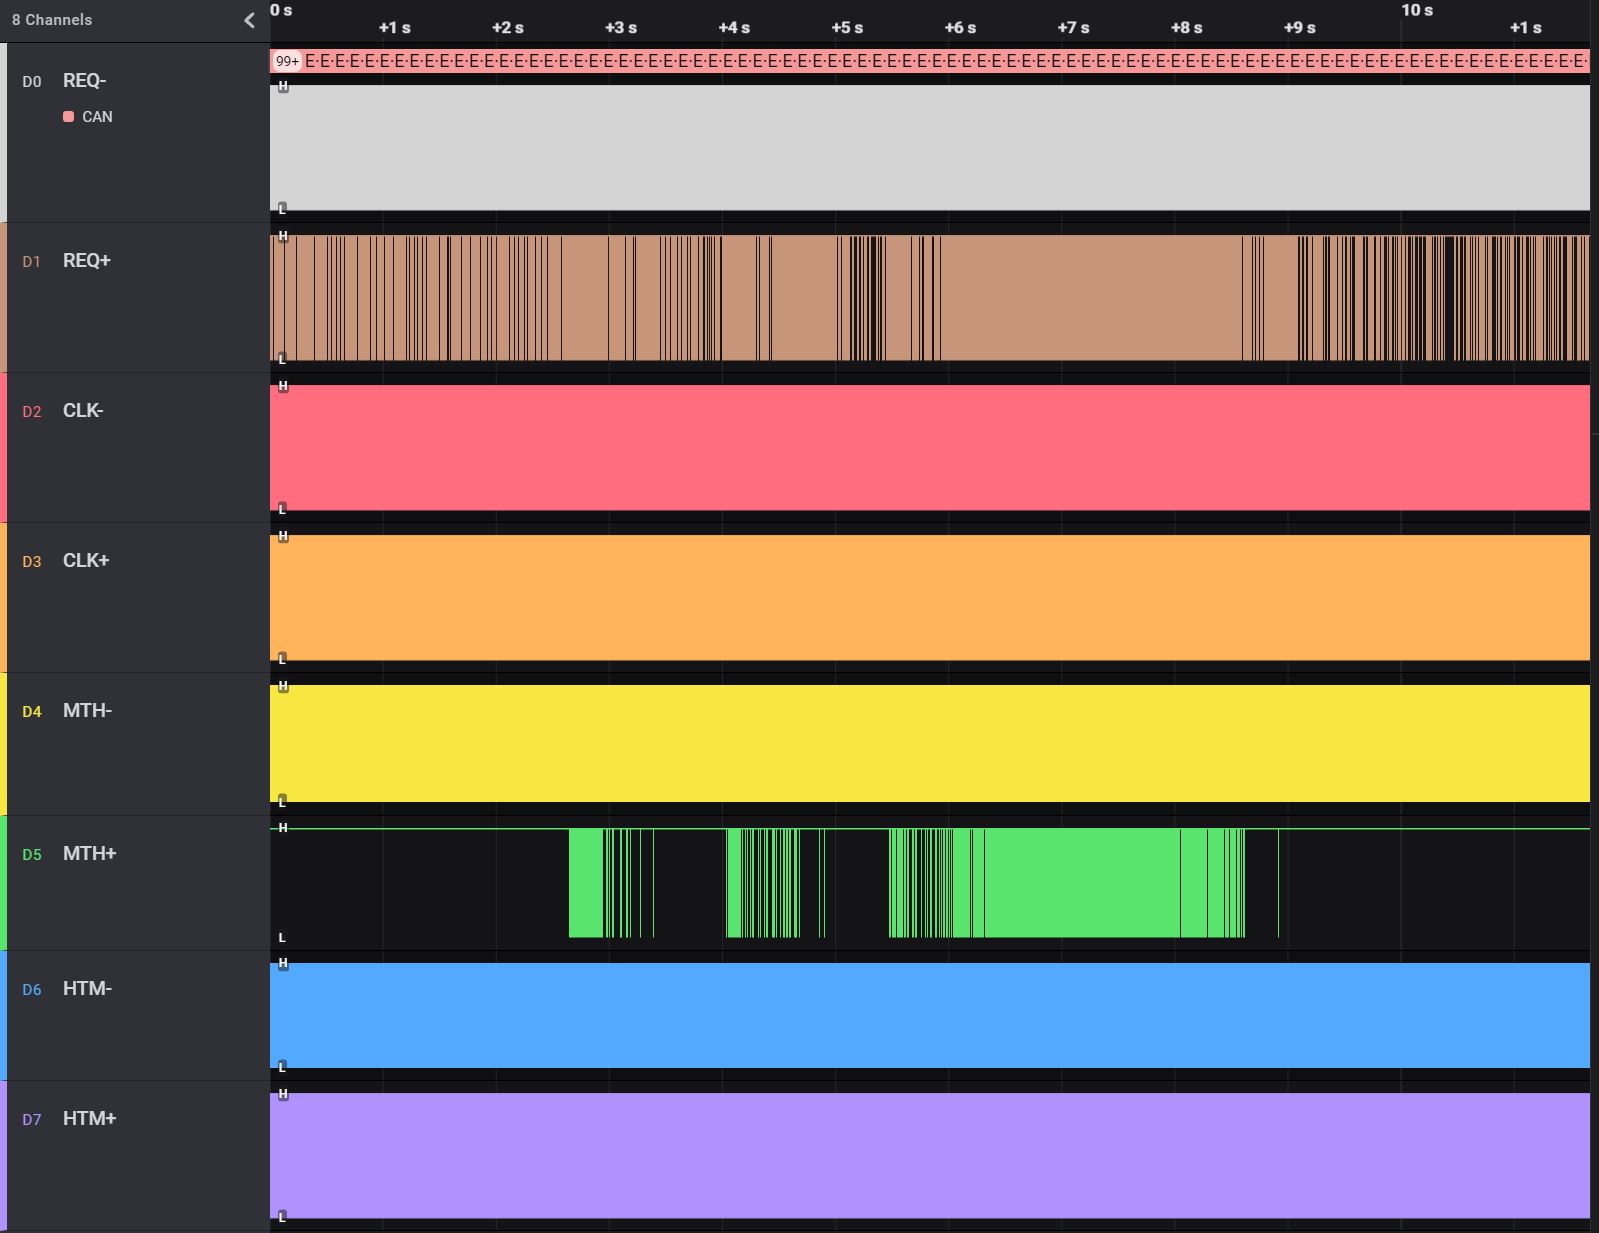Click the D1 channel index label
The image size is (1599, 1233).
point(32,262)
